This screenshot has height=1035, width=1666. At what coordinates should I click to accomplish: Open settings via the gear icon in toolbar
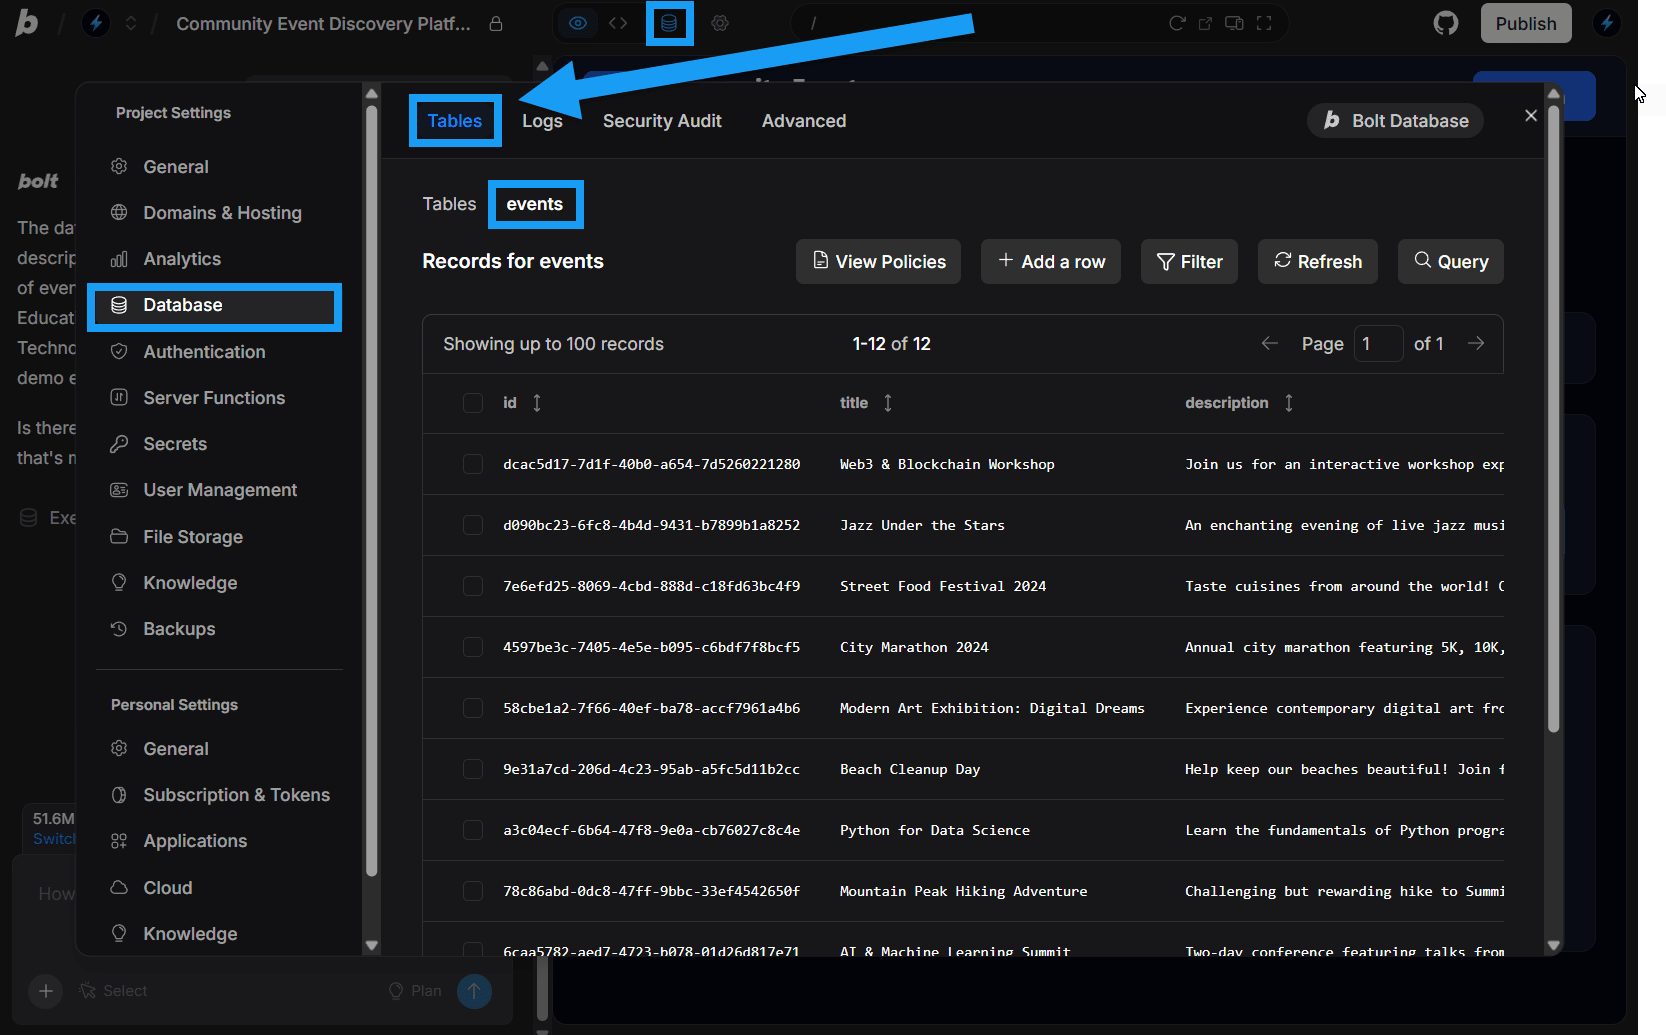point(720,22)
